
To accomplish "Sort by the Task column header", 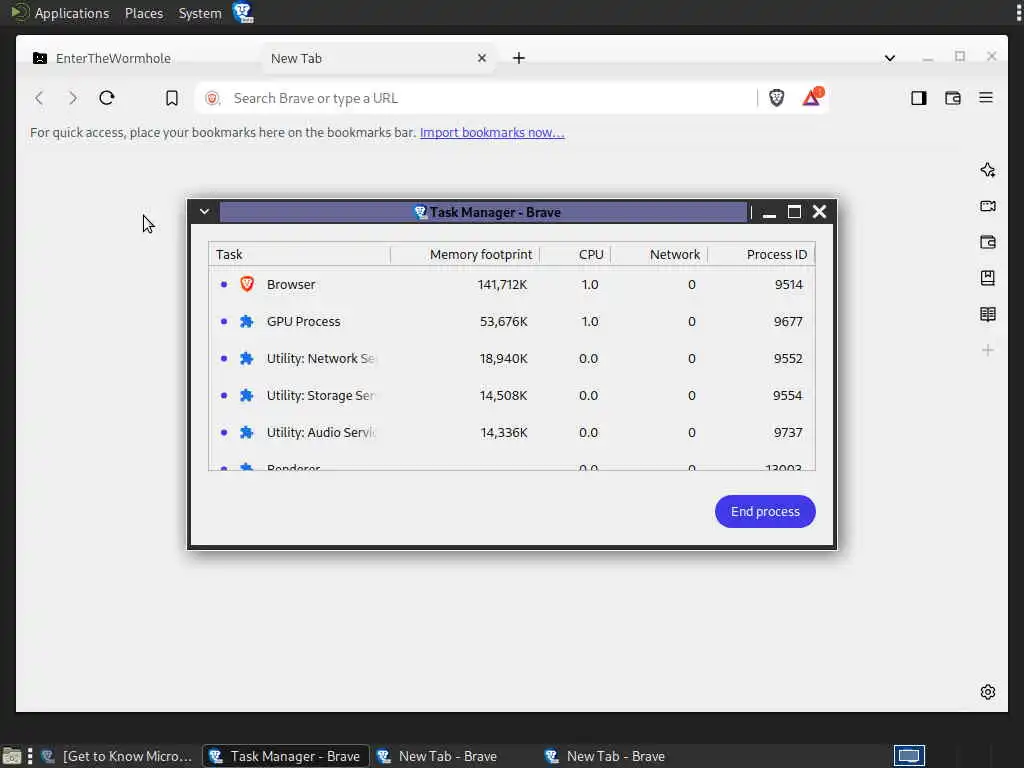I will [x=299, y=254].
